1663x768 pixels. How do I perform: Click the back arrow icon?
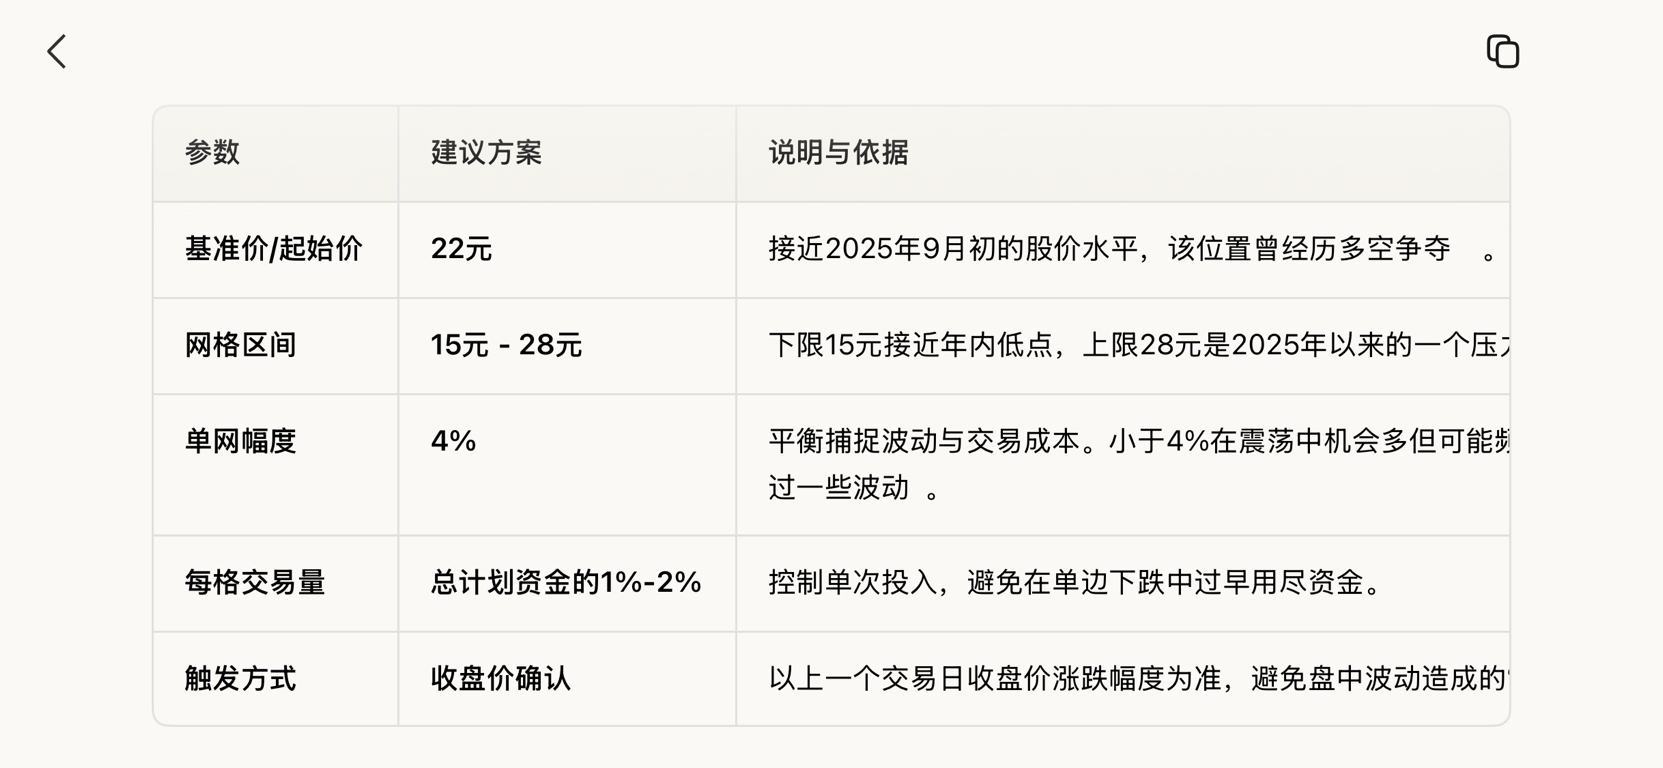(x=57, y=51)
